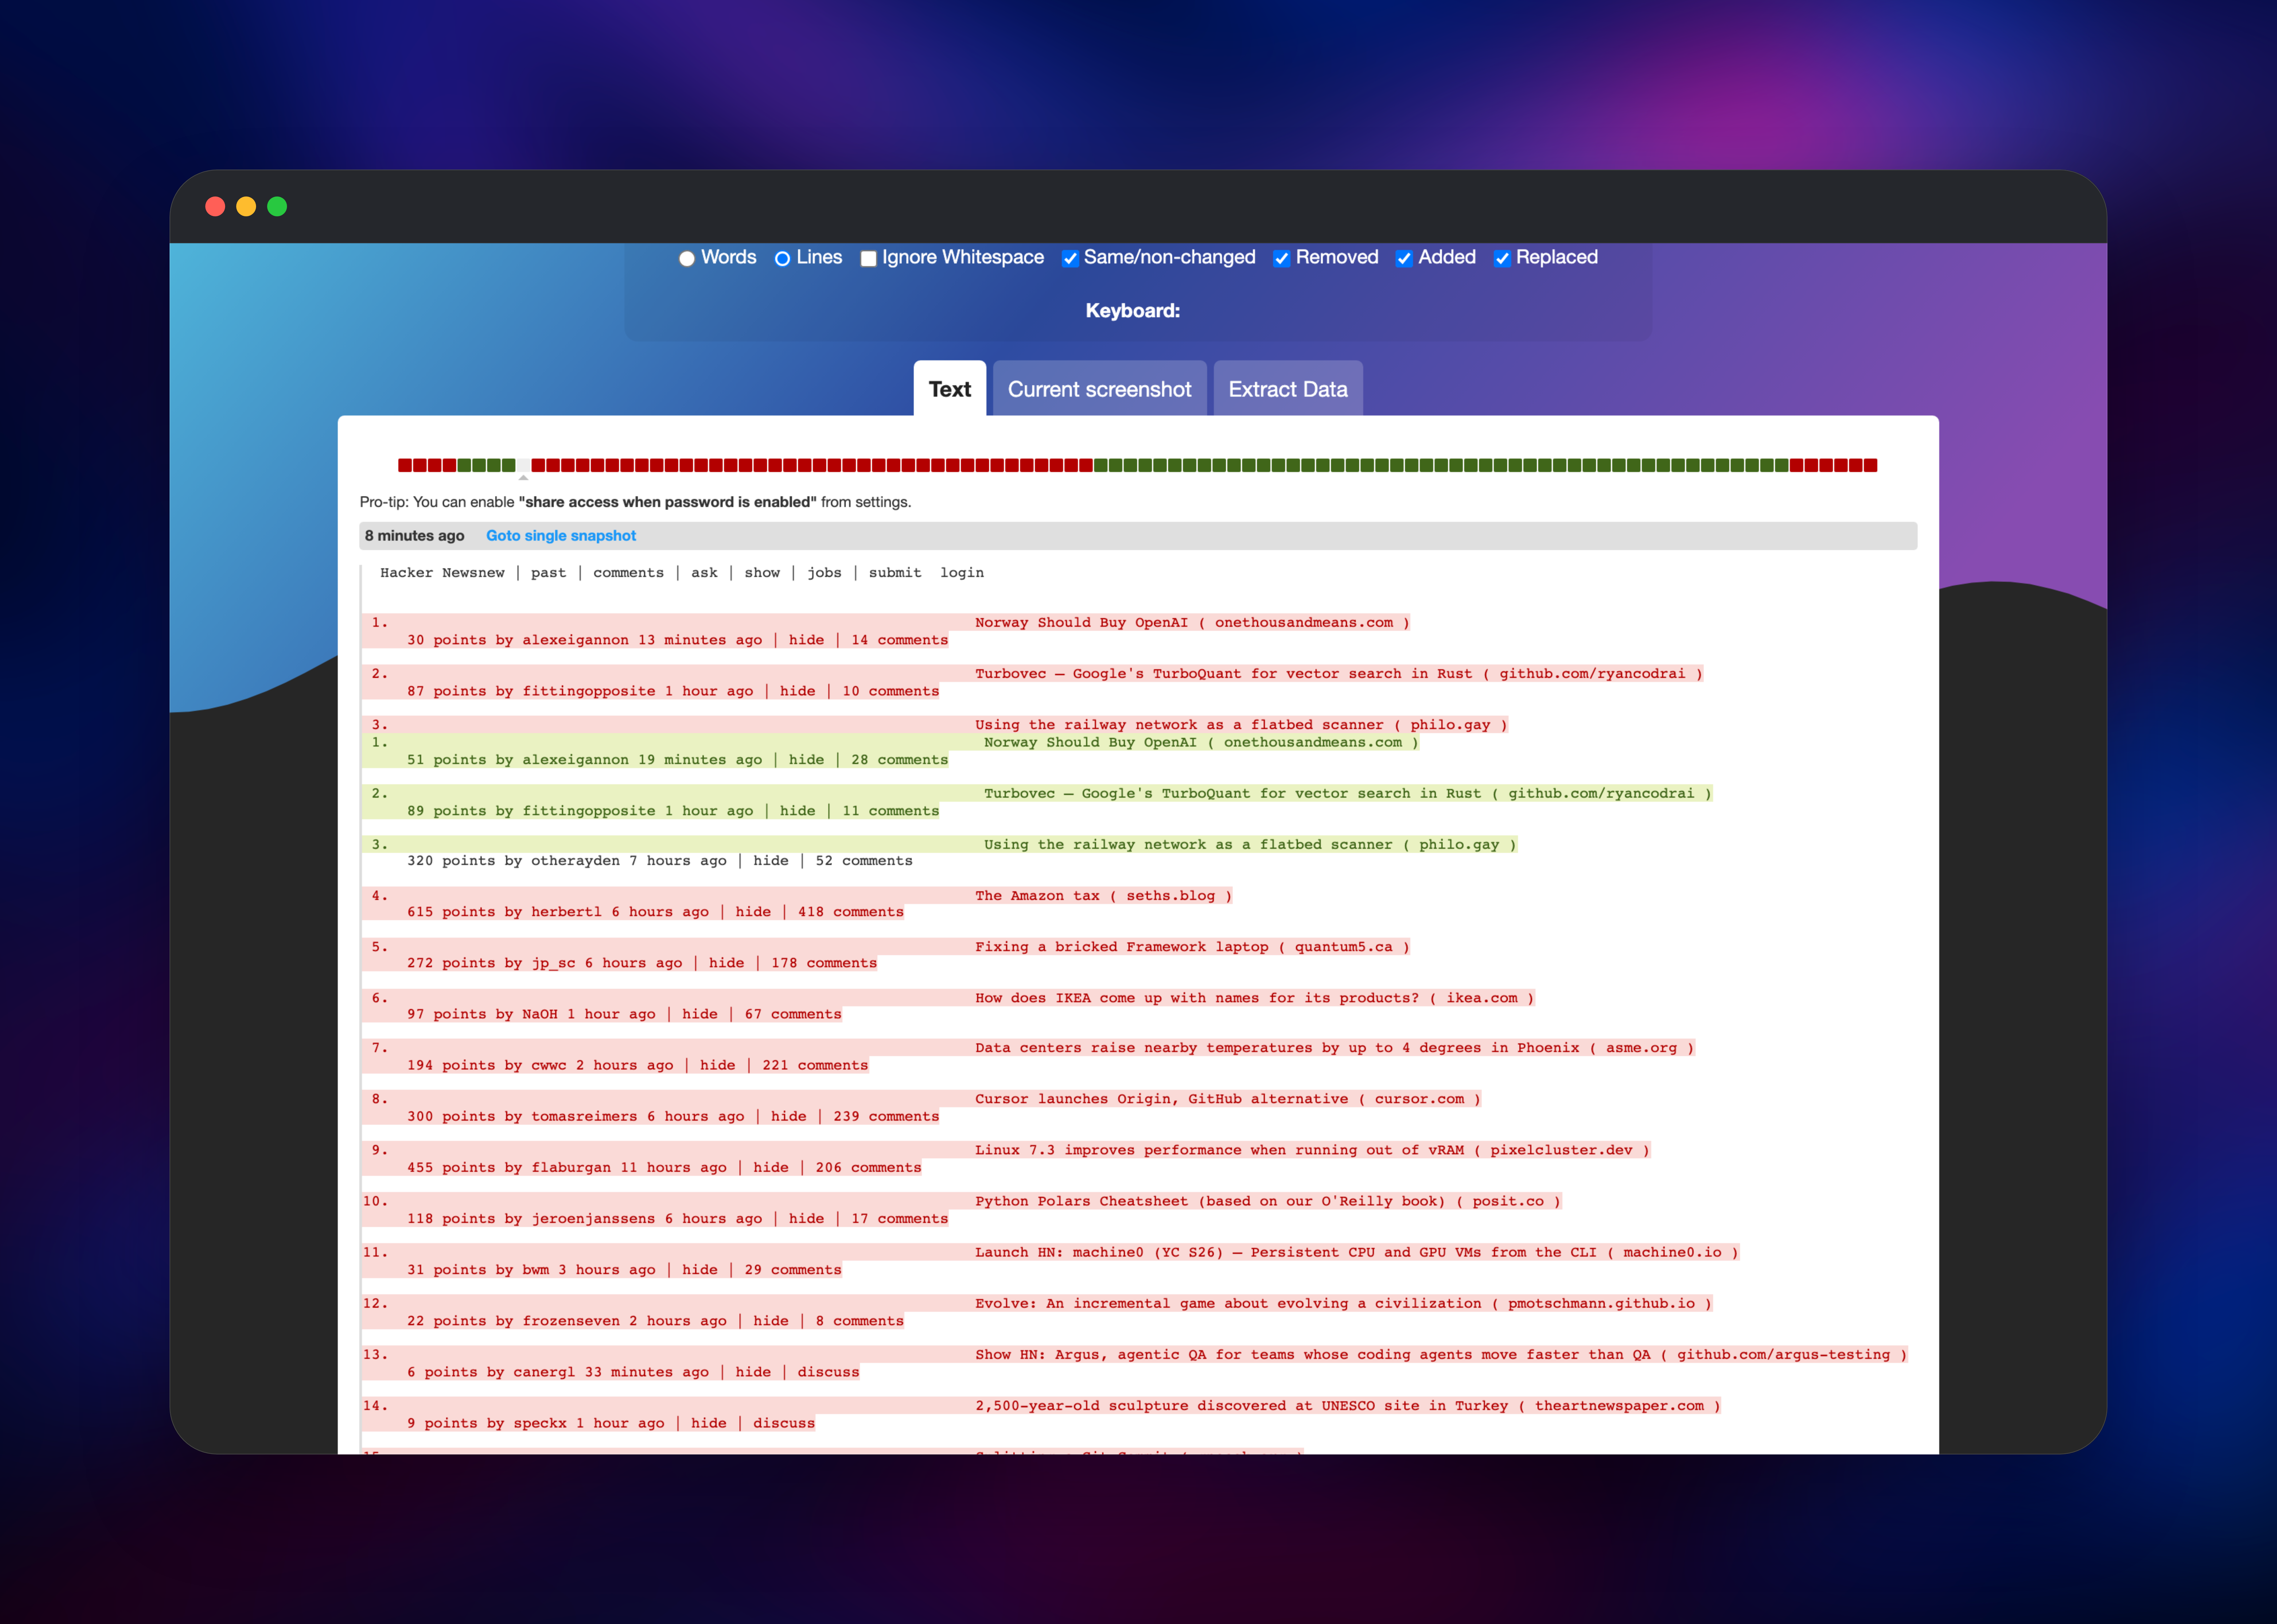Click "320 points by otherayden 7 hours ago"
The height and width of the screenshot is (1624, 2277).
(567, 861)
